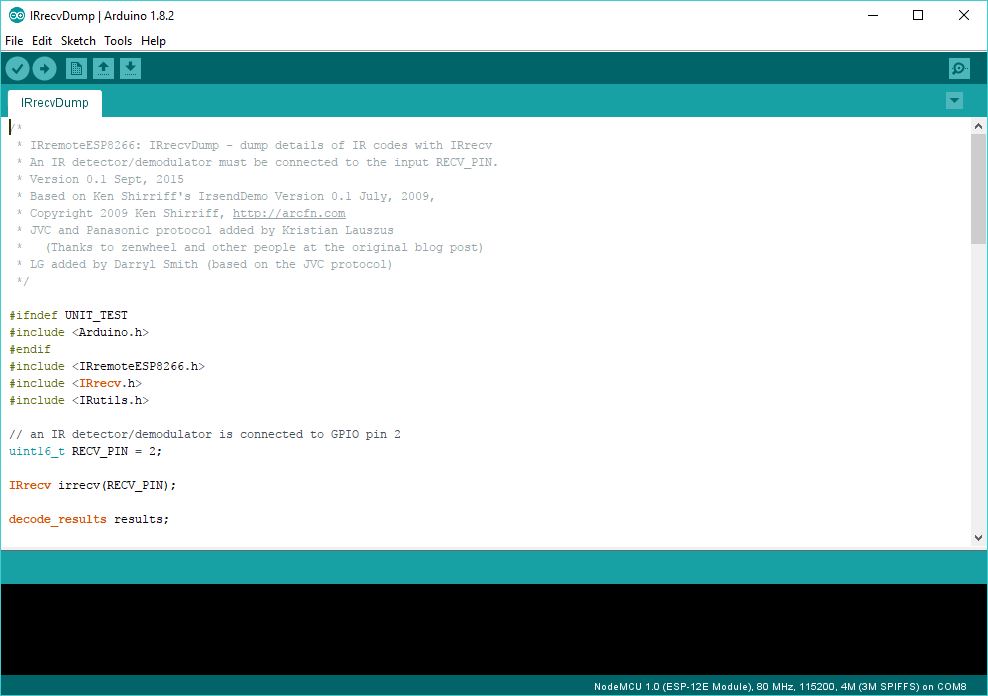988x696 pixels.
Task: Open the tab options dropdown arrow
Action: click(x=955, y=100)
